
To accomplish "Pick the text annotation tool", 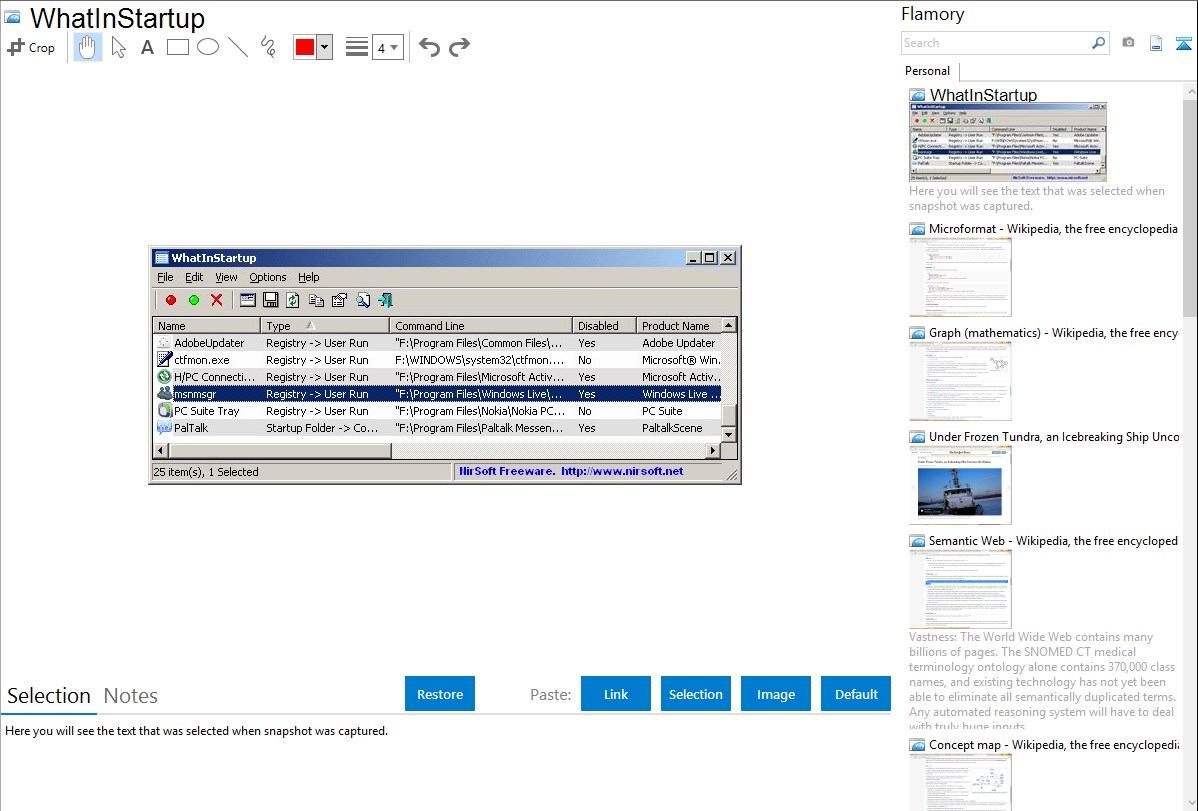I will point(147,47).
